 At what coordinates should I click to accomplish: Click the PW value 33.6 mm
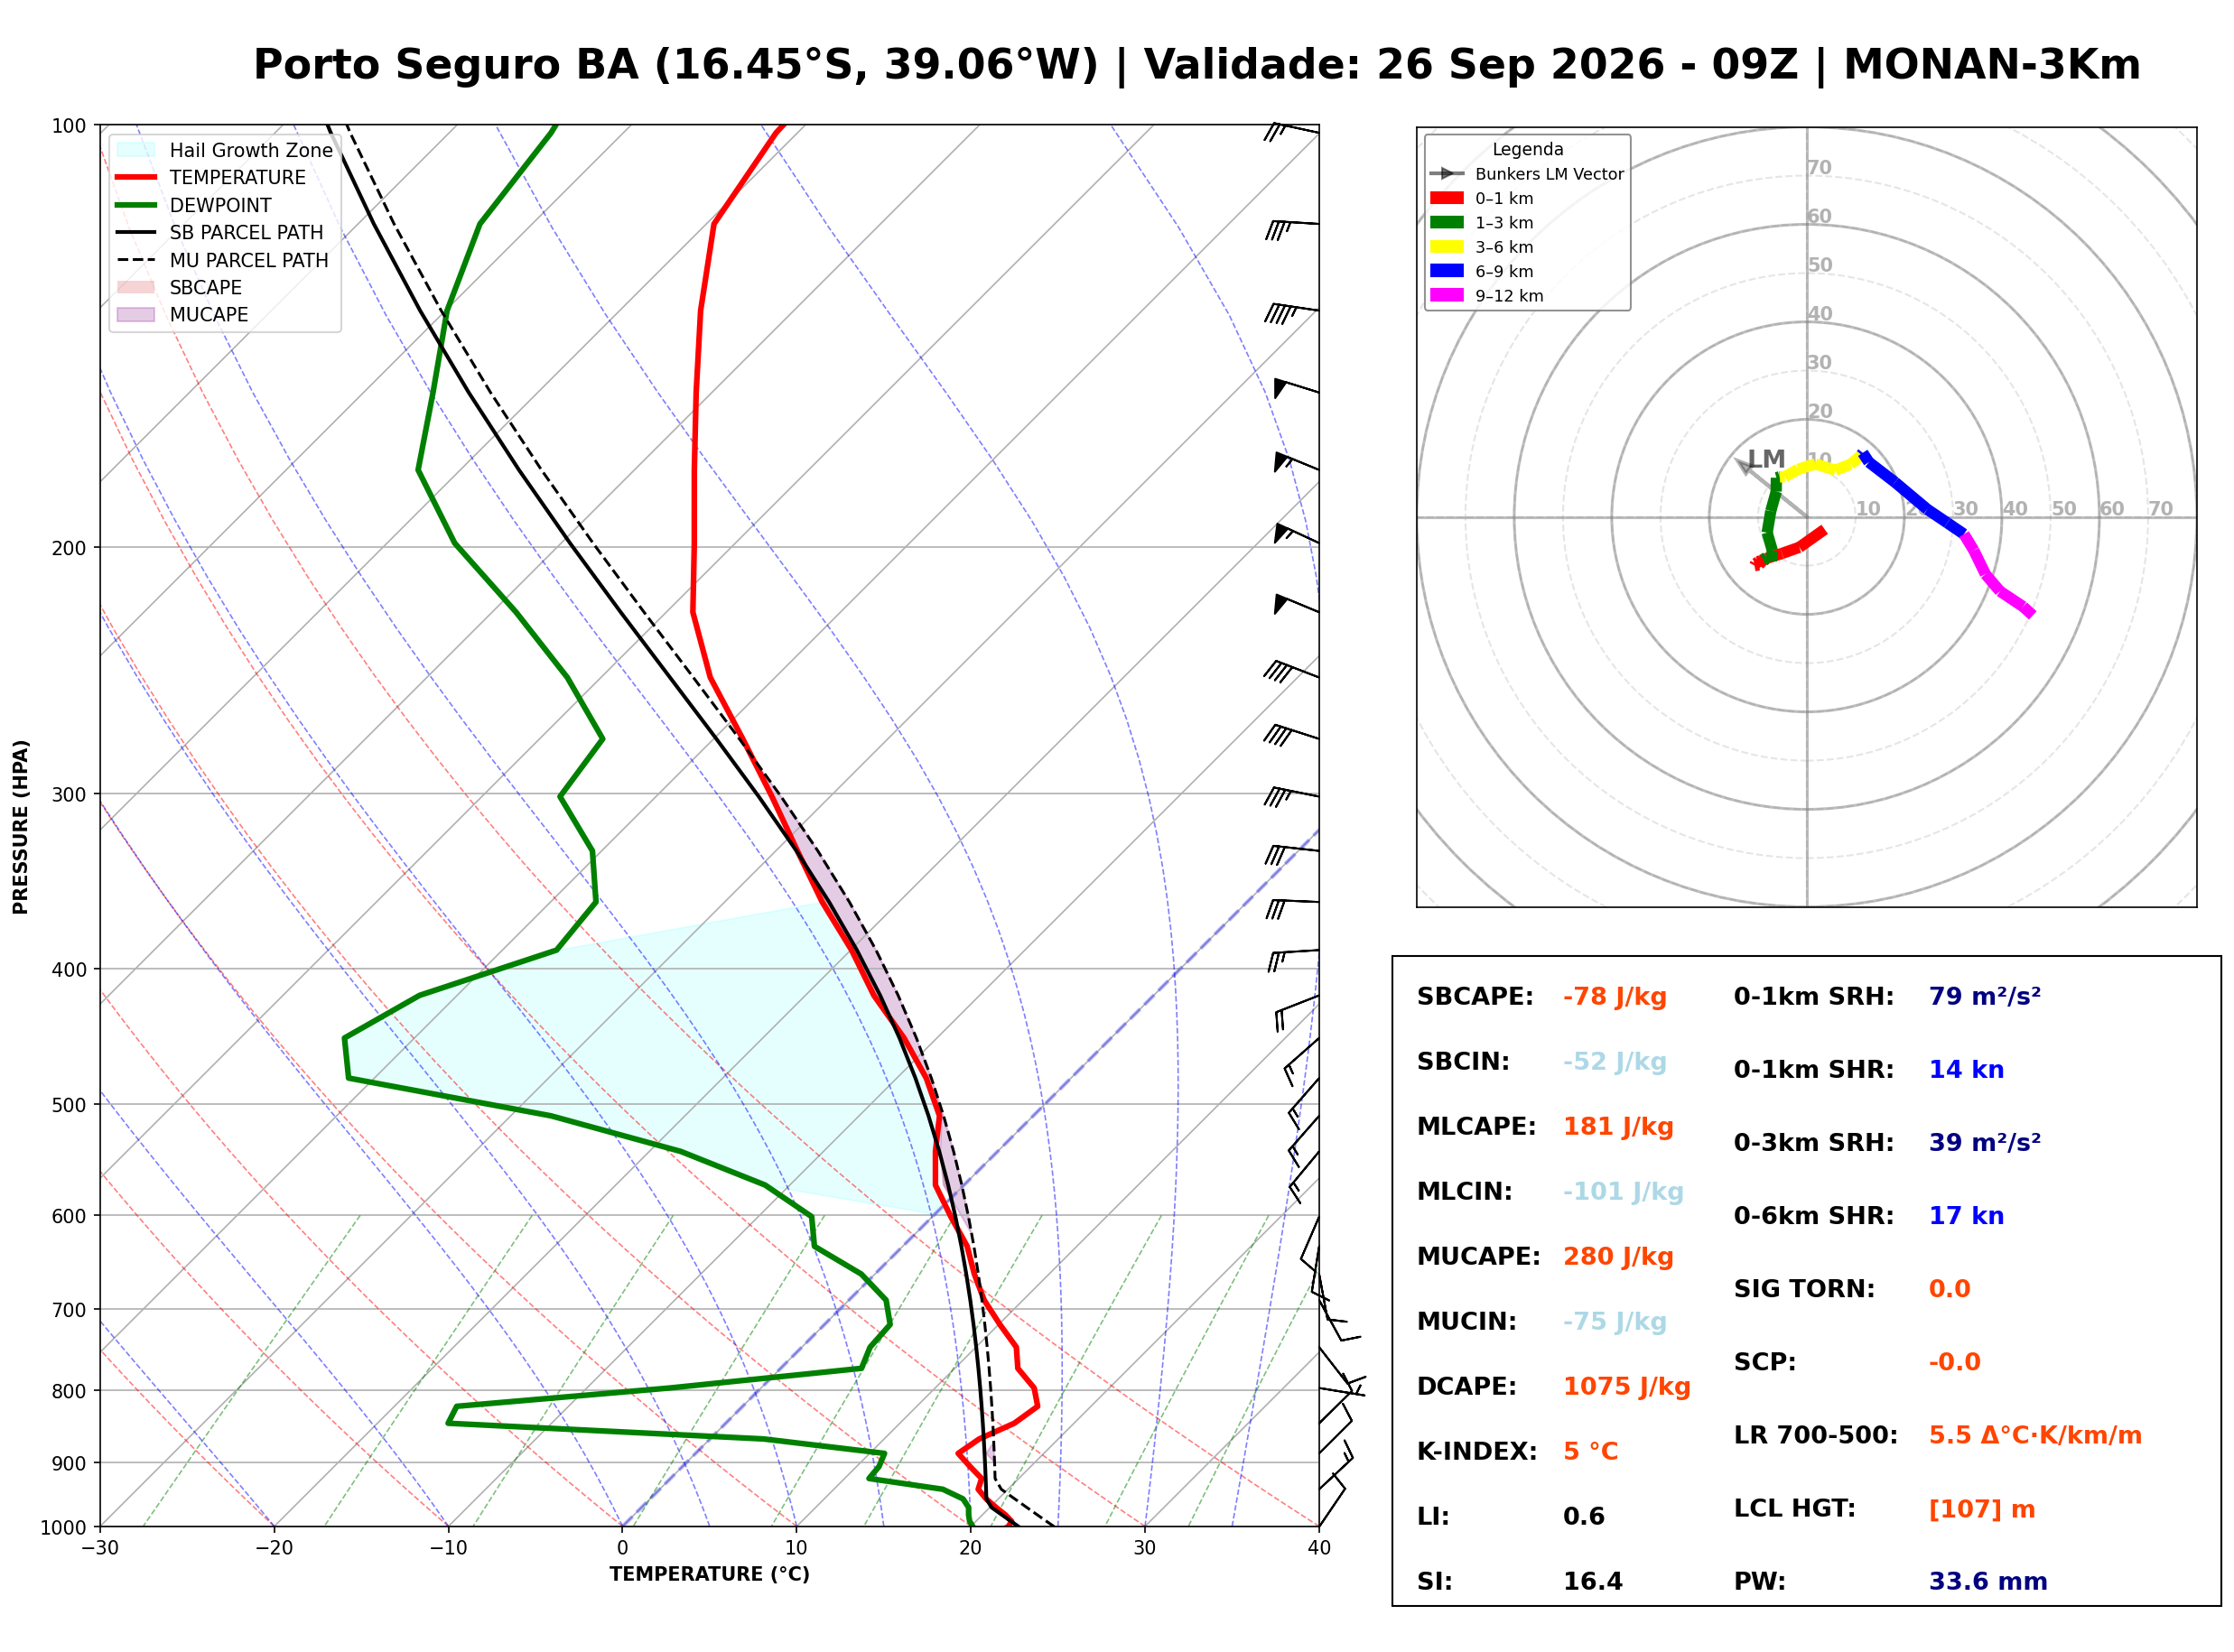(x=1988, y=1582)
